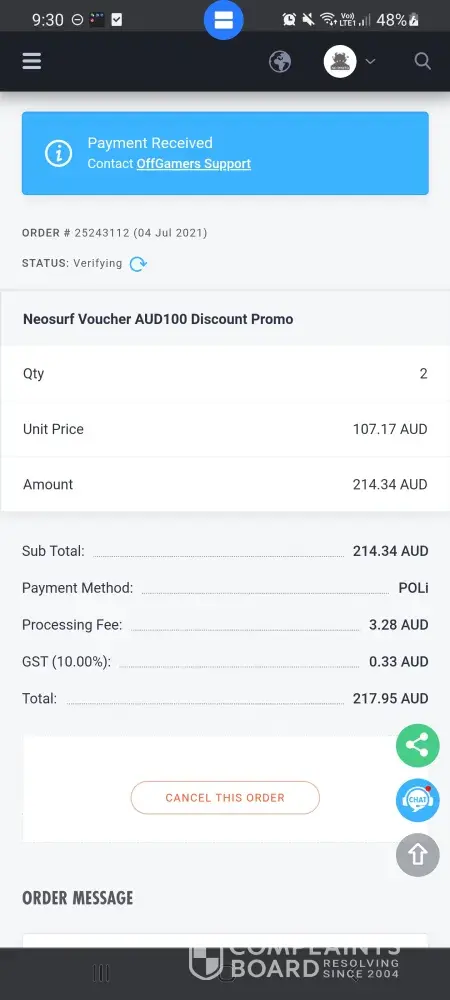The height and width of the screenshot is (1000, 450).
Task: Expand the account dropdown chevron
Action: click(370, 62)
